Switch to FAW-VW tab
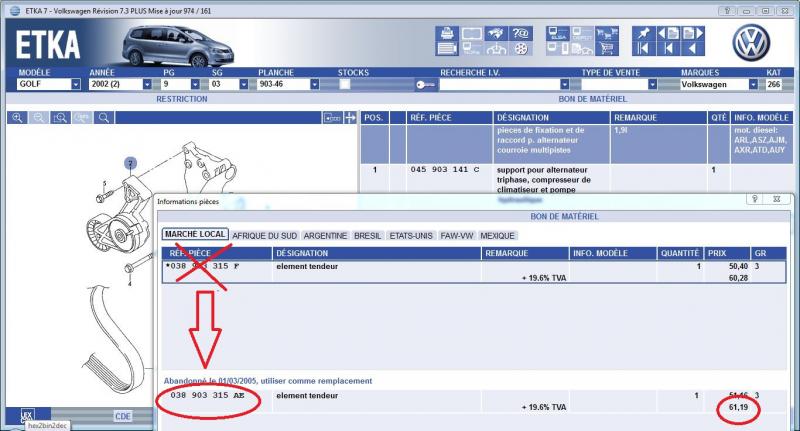Screen dimensions: 800x431 tap(457, 236)
